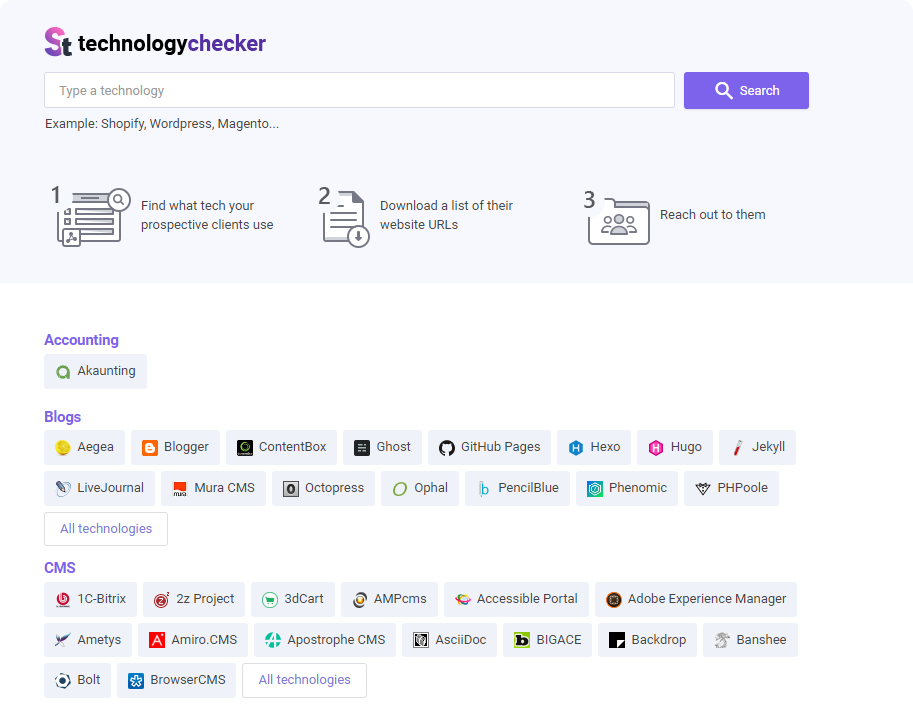
Task: Click the 'Reach out to them' text
Action: (x=713, y=215)
